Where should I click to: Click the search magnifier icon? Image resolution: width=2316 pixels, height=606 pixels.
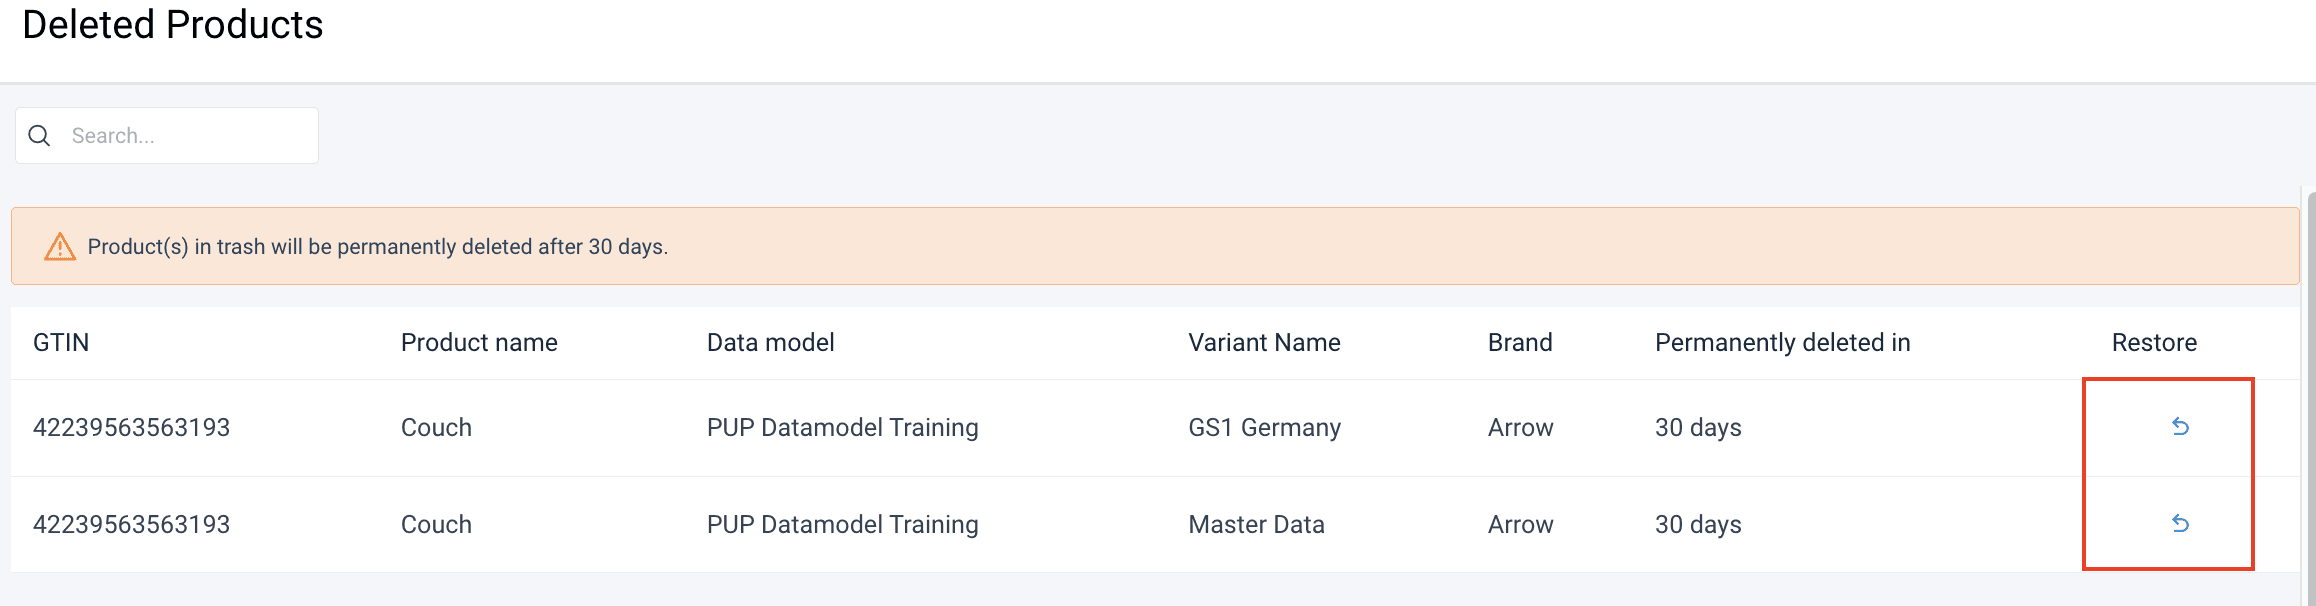40,136
